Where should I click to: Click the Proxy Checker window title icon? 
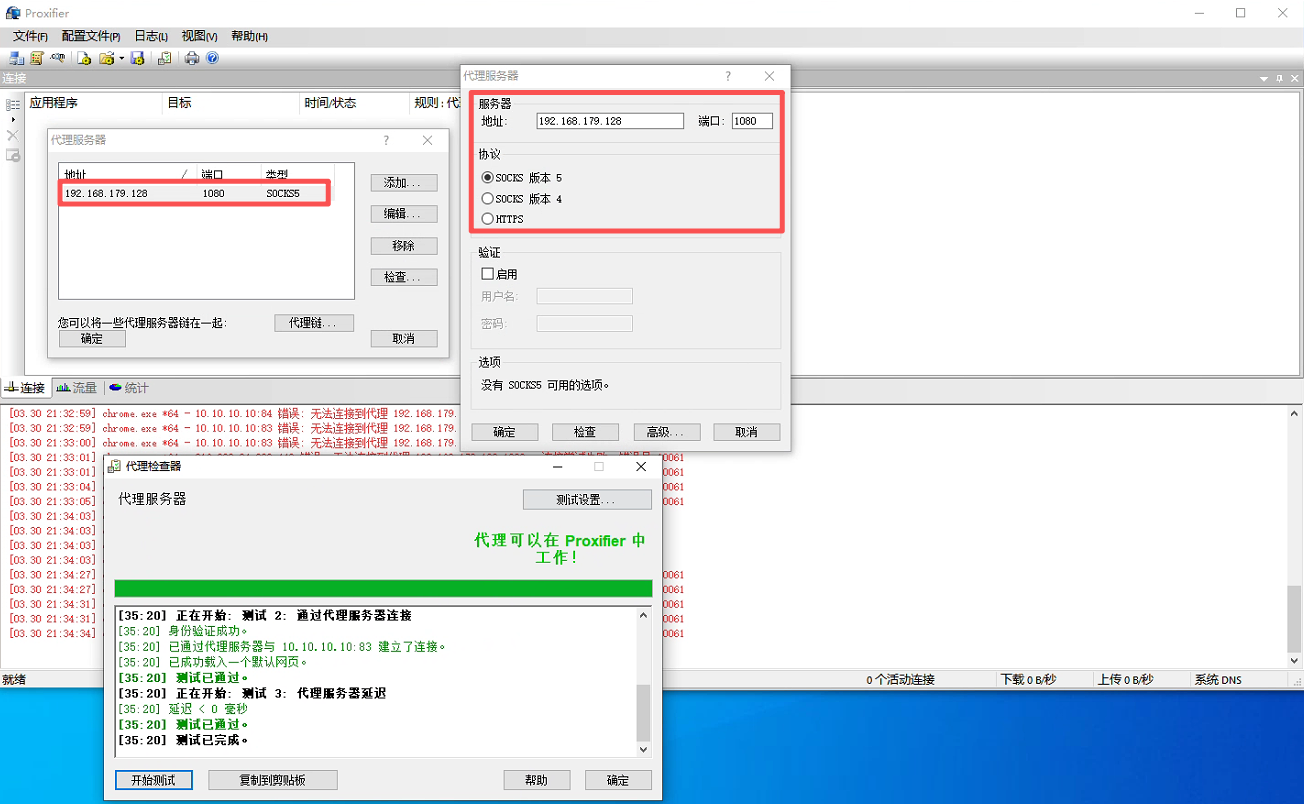115,466
